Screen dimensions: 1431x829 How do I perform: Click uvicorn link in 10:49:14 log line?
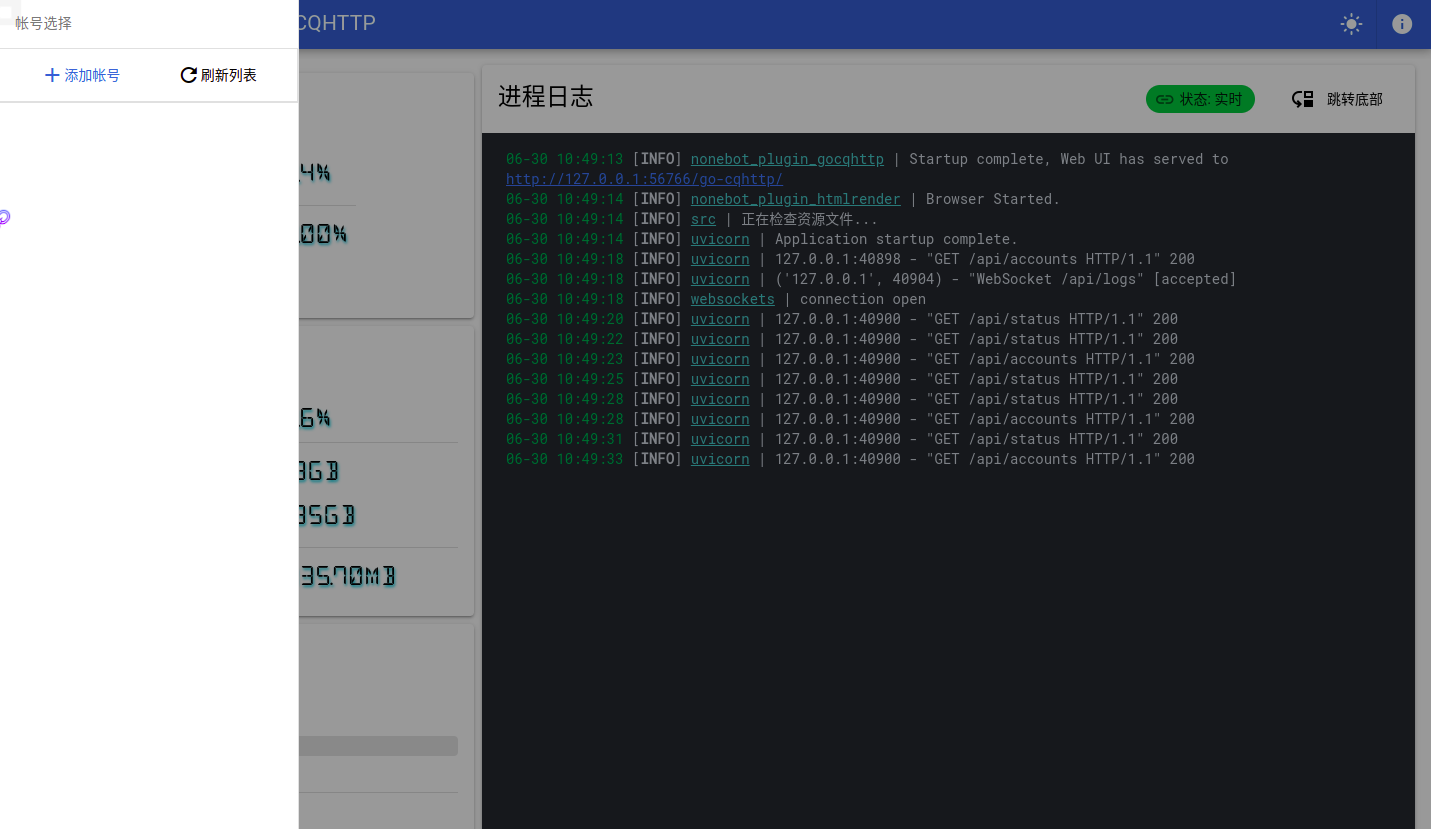[x=719, y=239]
